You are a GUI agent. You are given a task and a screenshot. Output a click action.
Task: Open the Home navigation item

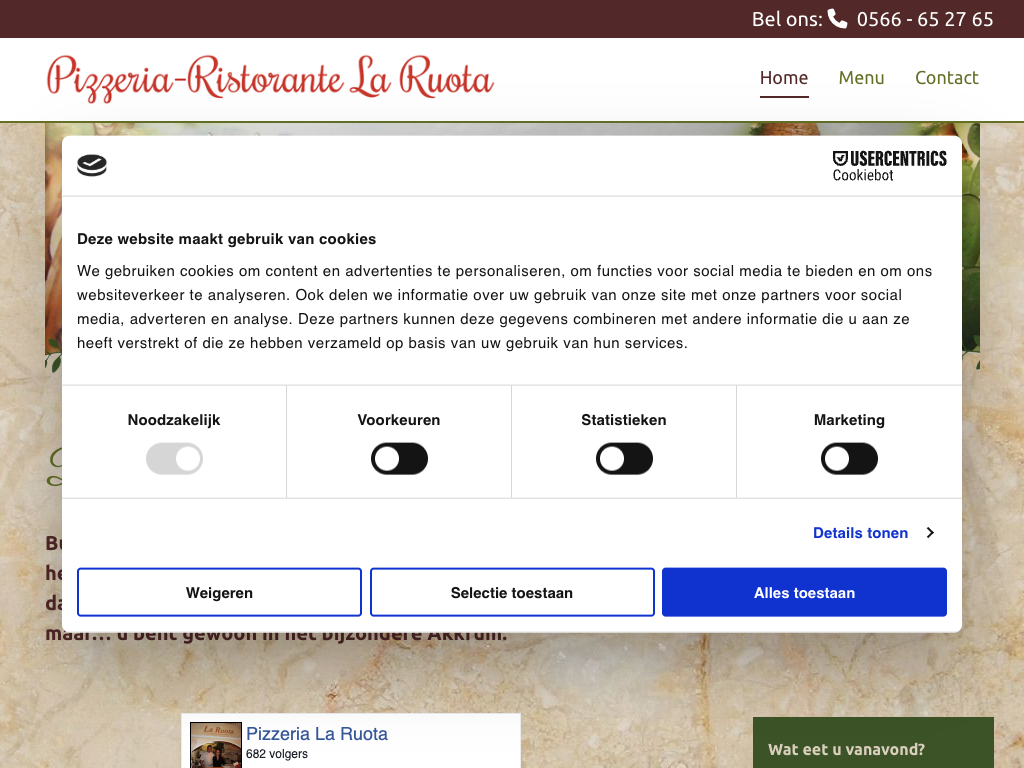click(x=784, y=78)
